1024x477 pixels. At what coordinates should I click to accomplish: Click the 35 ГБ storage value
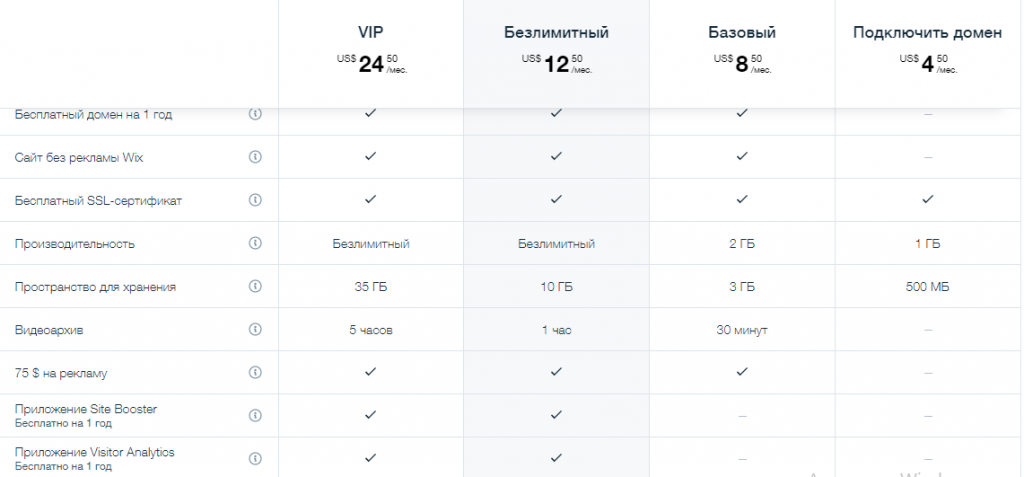[x=371, y=287]
